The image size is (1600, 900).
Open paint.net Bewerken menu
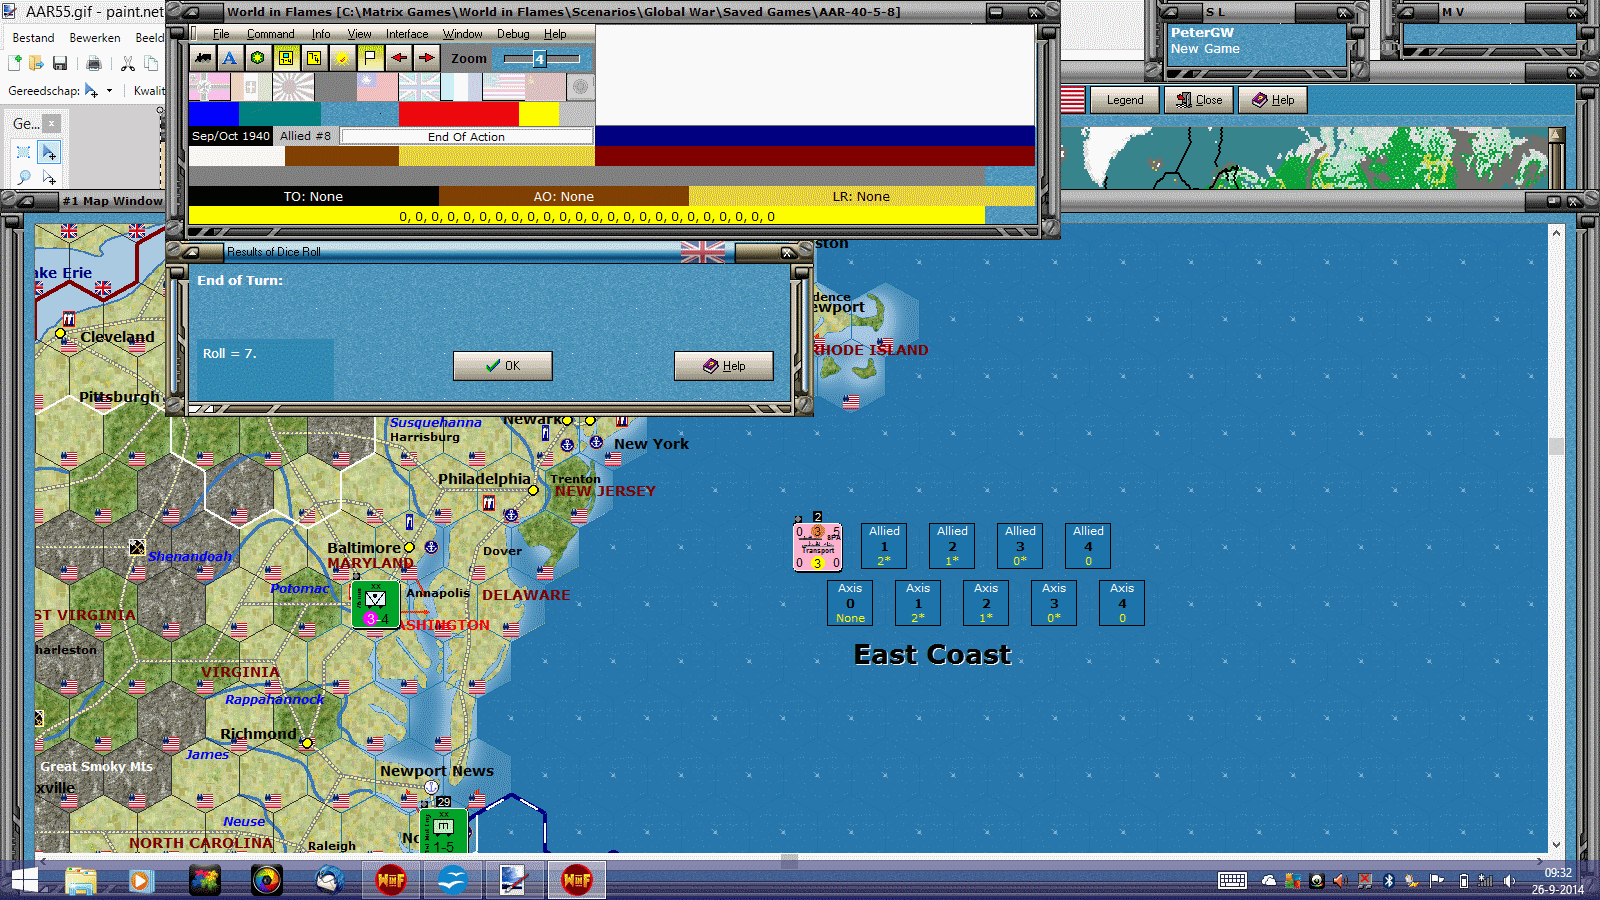tap(95, 38)
